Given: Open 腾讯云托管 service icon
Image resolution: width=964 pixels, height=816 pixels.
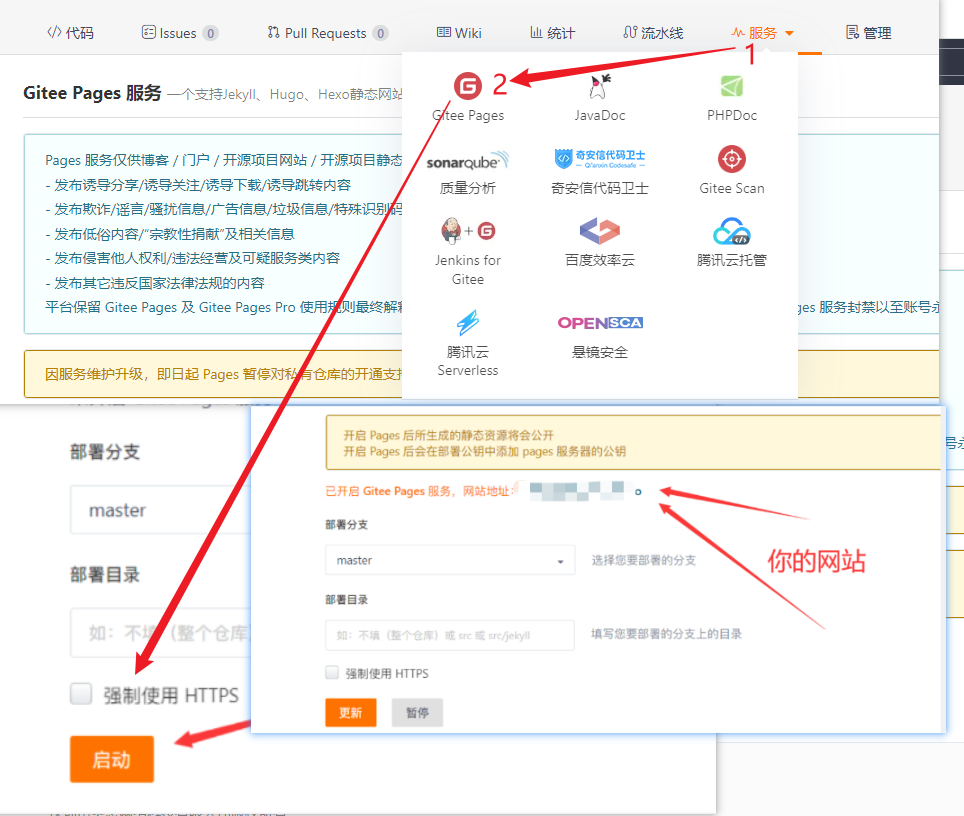Looking at the screenshot, I should (732, 231).
